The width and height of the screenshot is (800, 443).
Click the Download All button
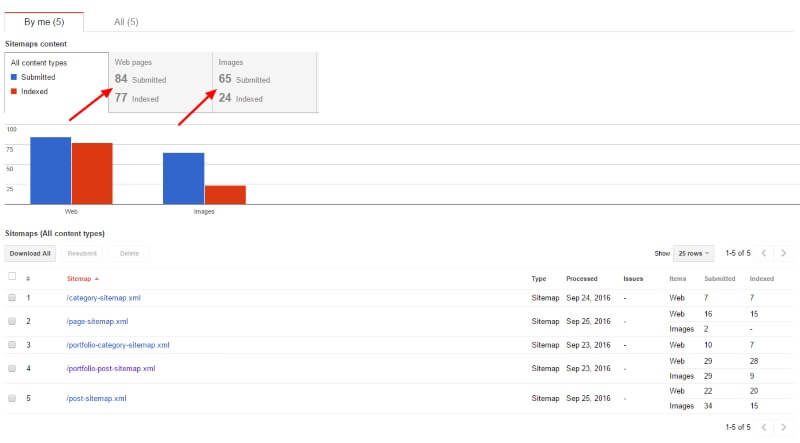[x=30, y=254]
